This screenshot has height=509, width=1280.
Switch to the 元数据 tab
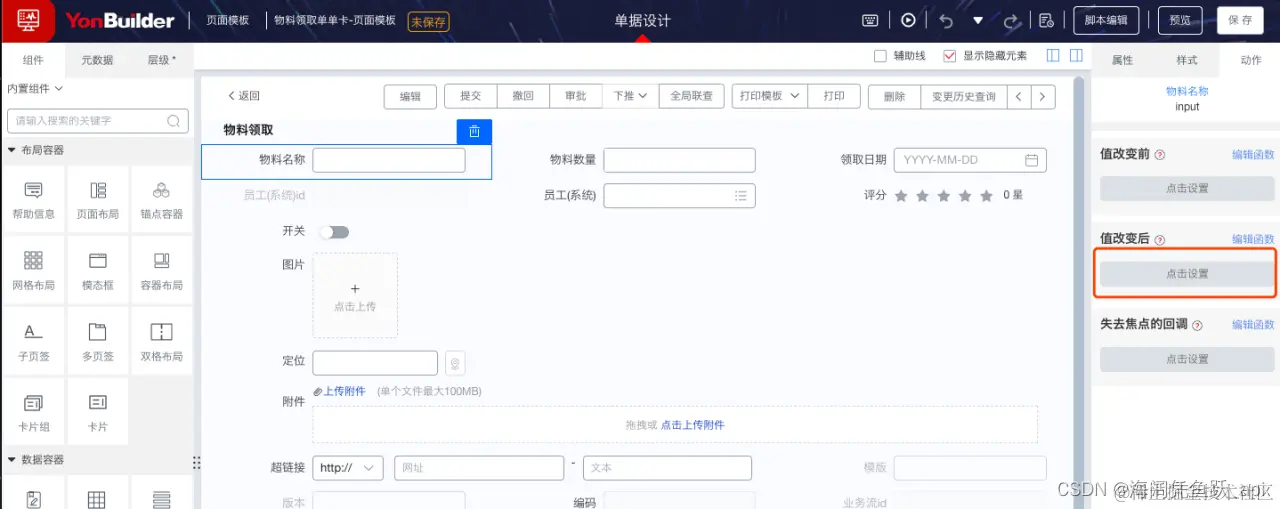point(97,60)
